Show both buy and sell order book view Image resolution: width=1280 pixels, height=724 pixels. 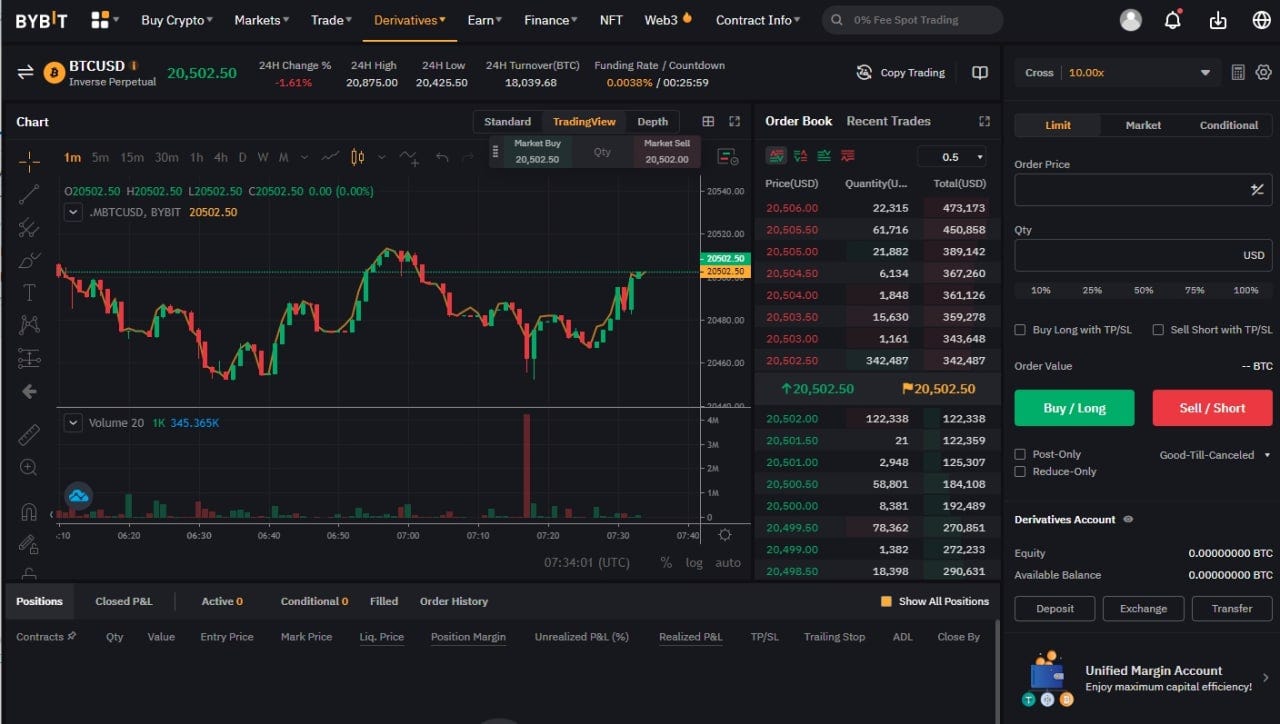[x=776, y=156]
